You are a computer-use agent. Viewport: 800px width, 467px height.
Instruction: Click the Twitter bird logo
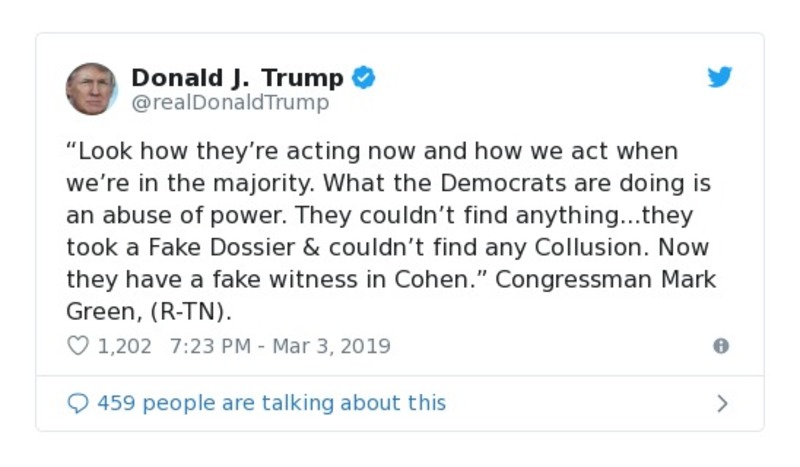click(x=720, y=77)
